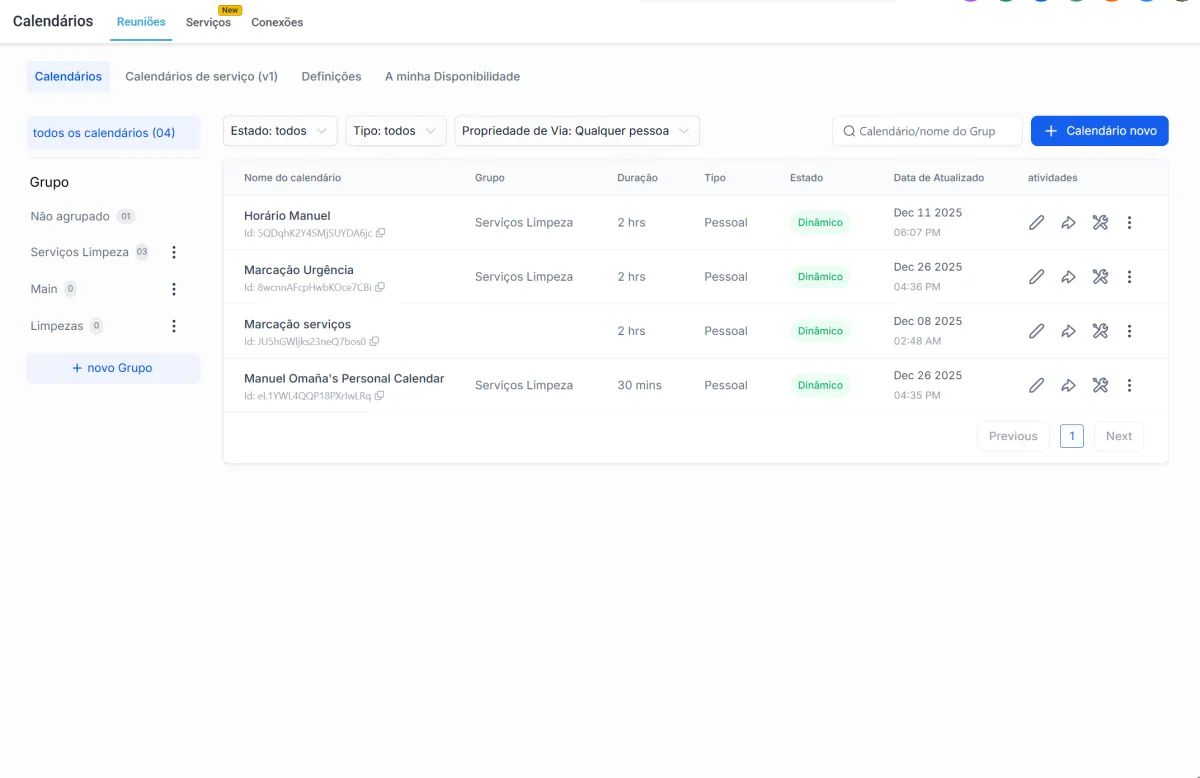Open more options for Manuel Omaña's Personal Calendar
Screen dimensions: 1200x778
point(1130,385)
